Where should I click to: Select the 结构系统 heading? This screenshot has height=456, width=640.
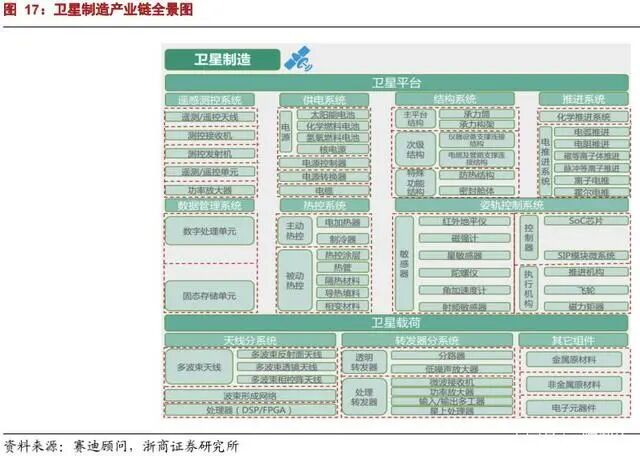tap(455, 99)
